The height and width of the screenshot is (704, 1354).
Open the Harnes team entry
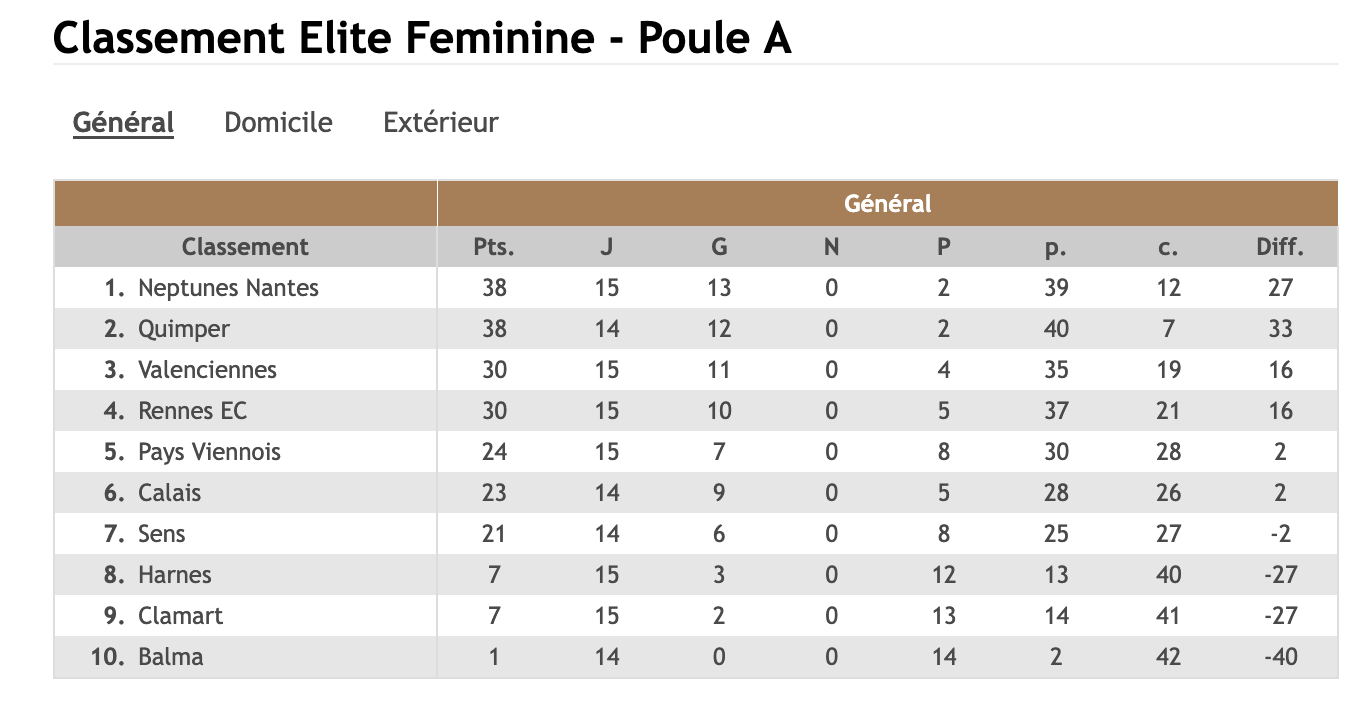(175, 575)
